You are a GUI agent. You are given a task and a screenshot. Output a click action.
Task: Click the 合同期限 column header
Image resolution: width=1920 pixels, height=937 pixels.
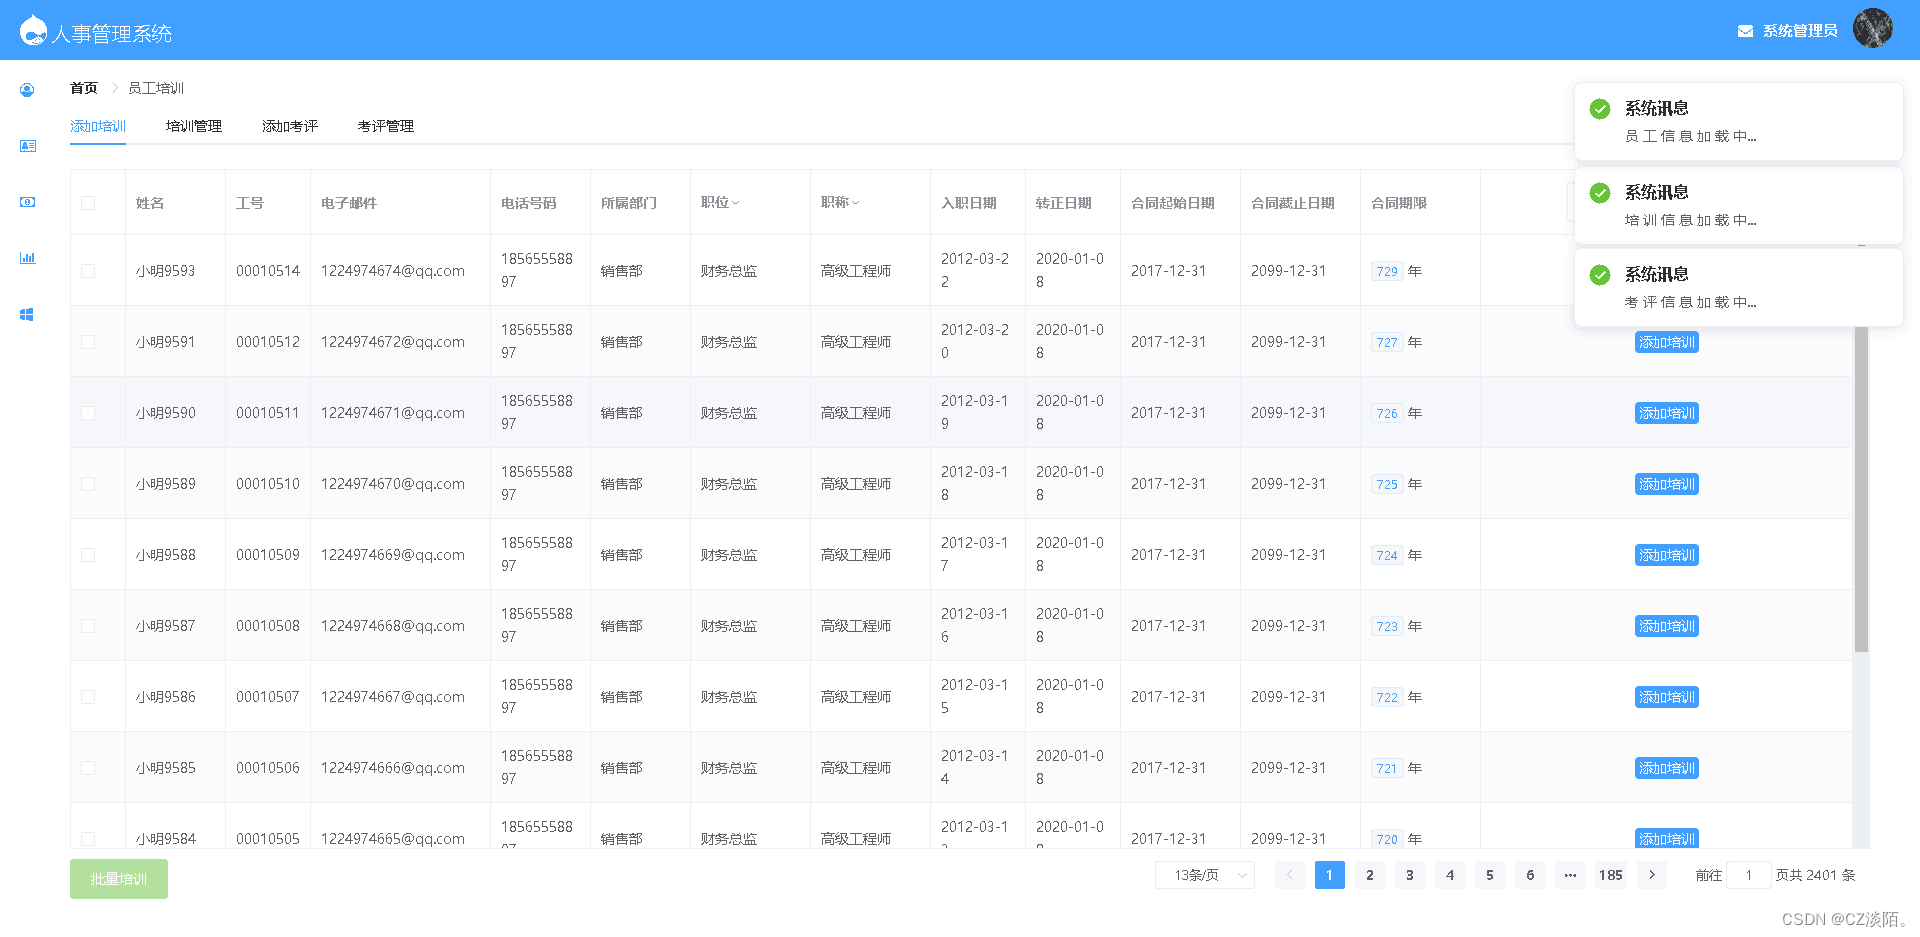1399,203
